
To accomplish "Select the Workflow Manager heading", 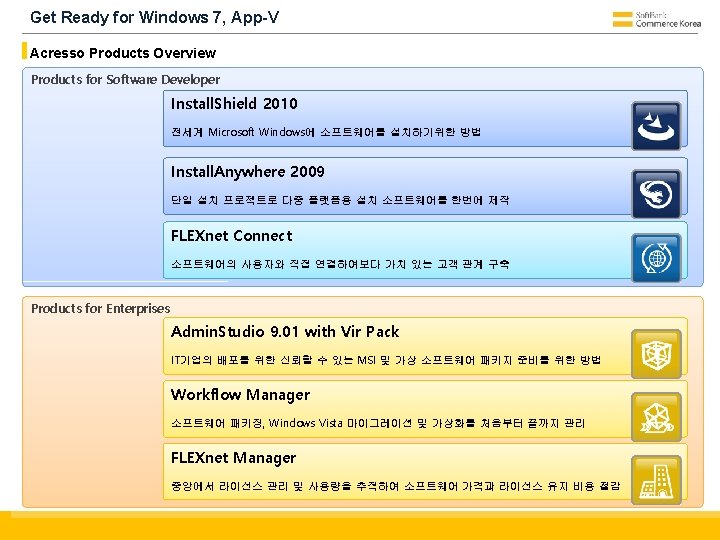I will 240,395.
